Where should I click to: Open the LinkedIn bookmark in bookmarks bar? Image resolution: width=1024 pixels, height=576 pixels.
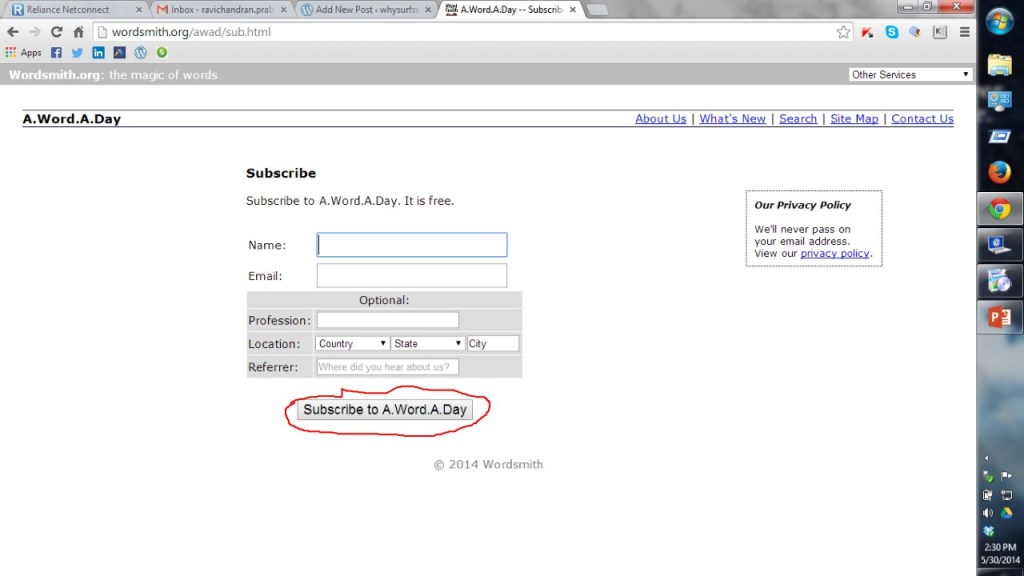tap(98, 52)
